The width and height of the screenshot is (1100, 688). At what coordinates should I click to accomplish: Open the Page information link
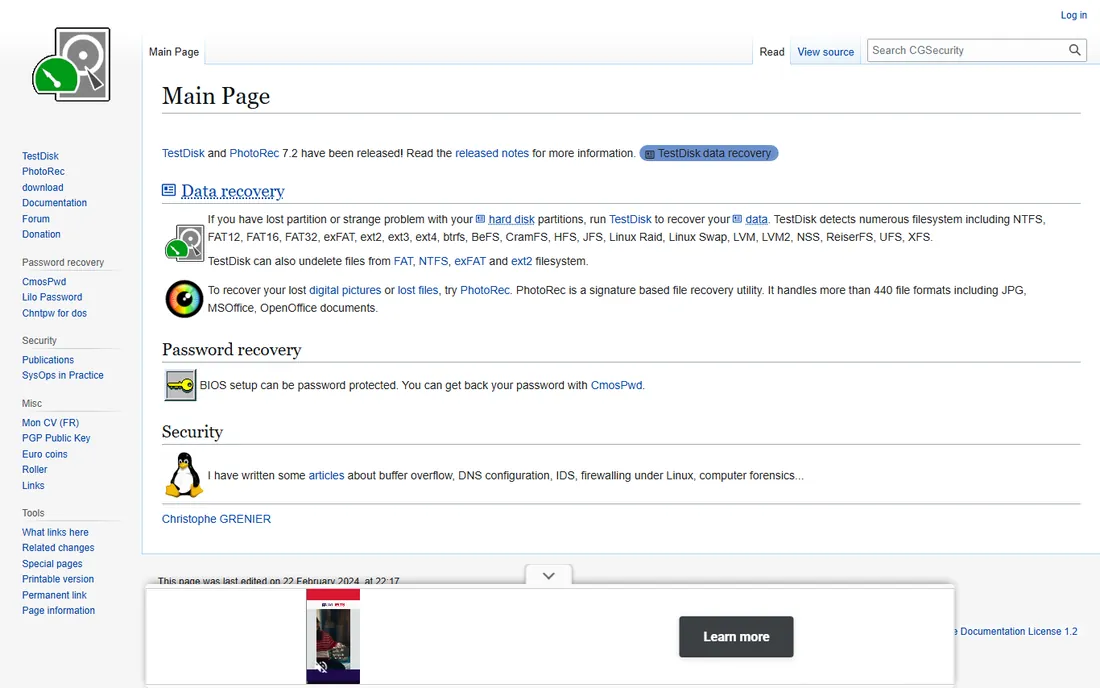tap(58, 610)
